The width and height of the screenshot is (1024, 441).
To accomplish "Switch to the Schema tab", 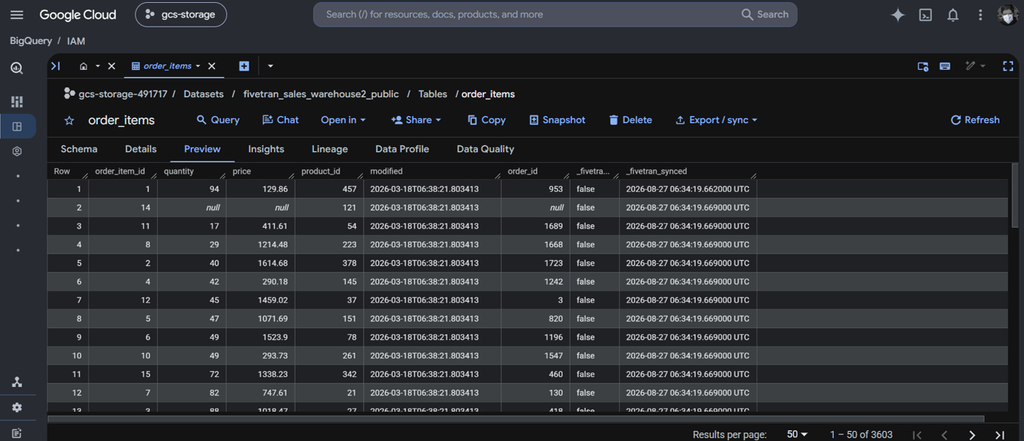I will click(x=79, y=149).
